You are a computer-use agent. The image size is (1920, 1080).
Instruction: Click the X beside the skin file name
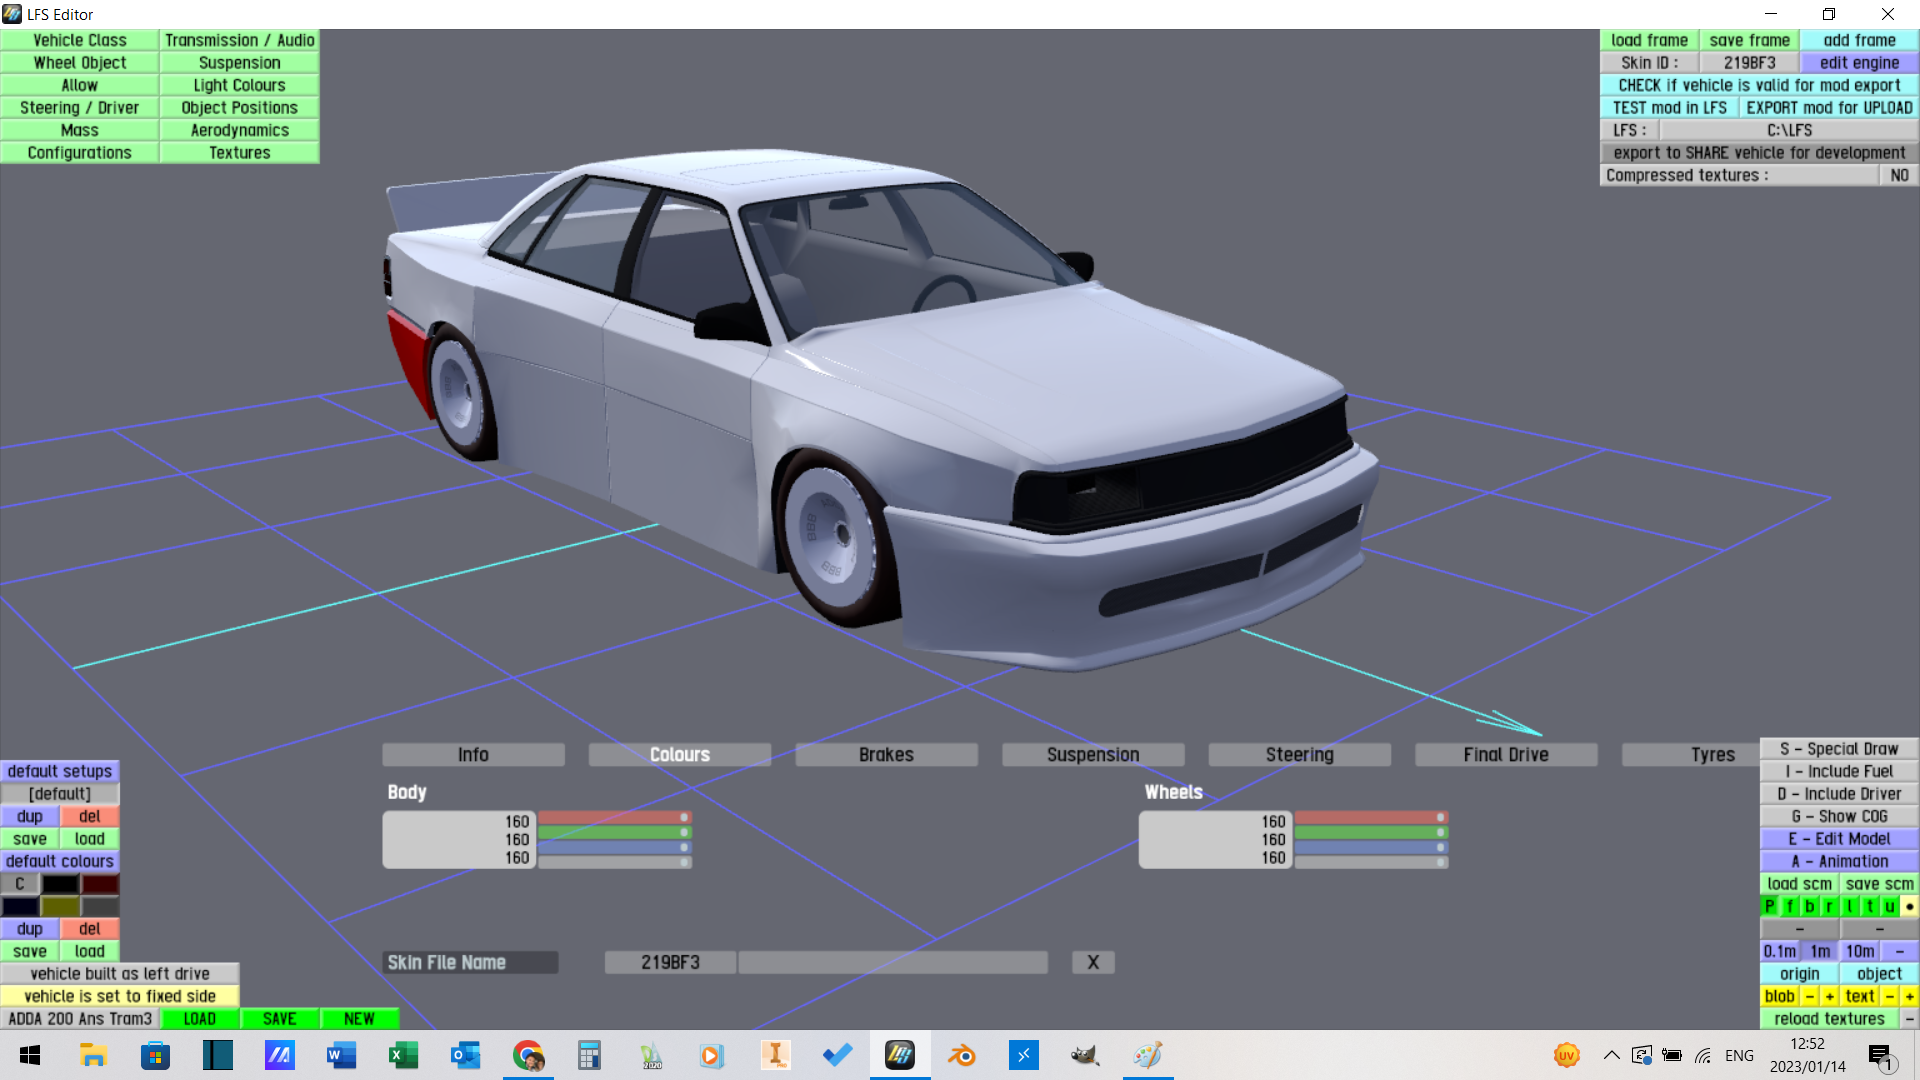coord(1093,962)
